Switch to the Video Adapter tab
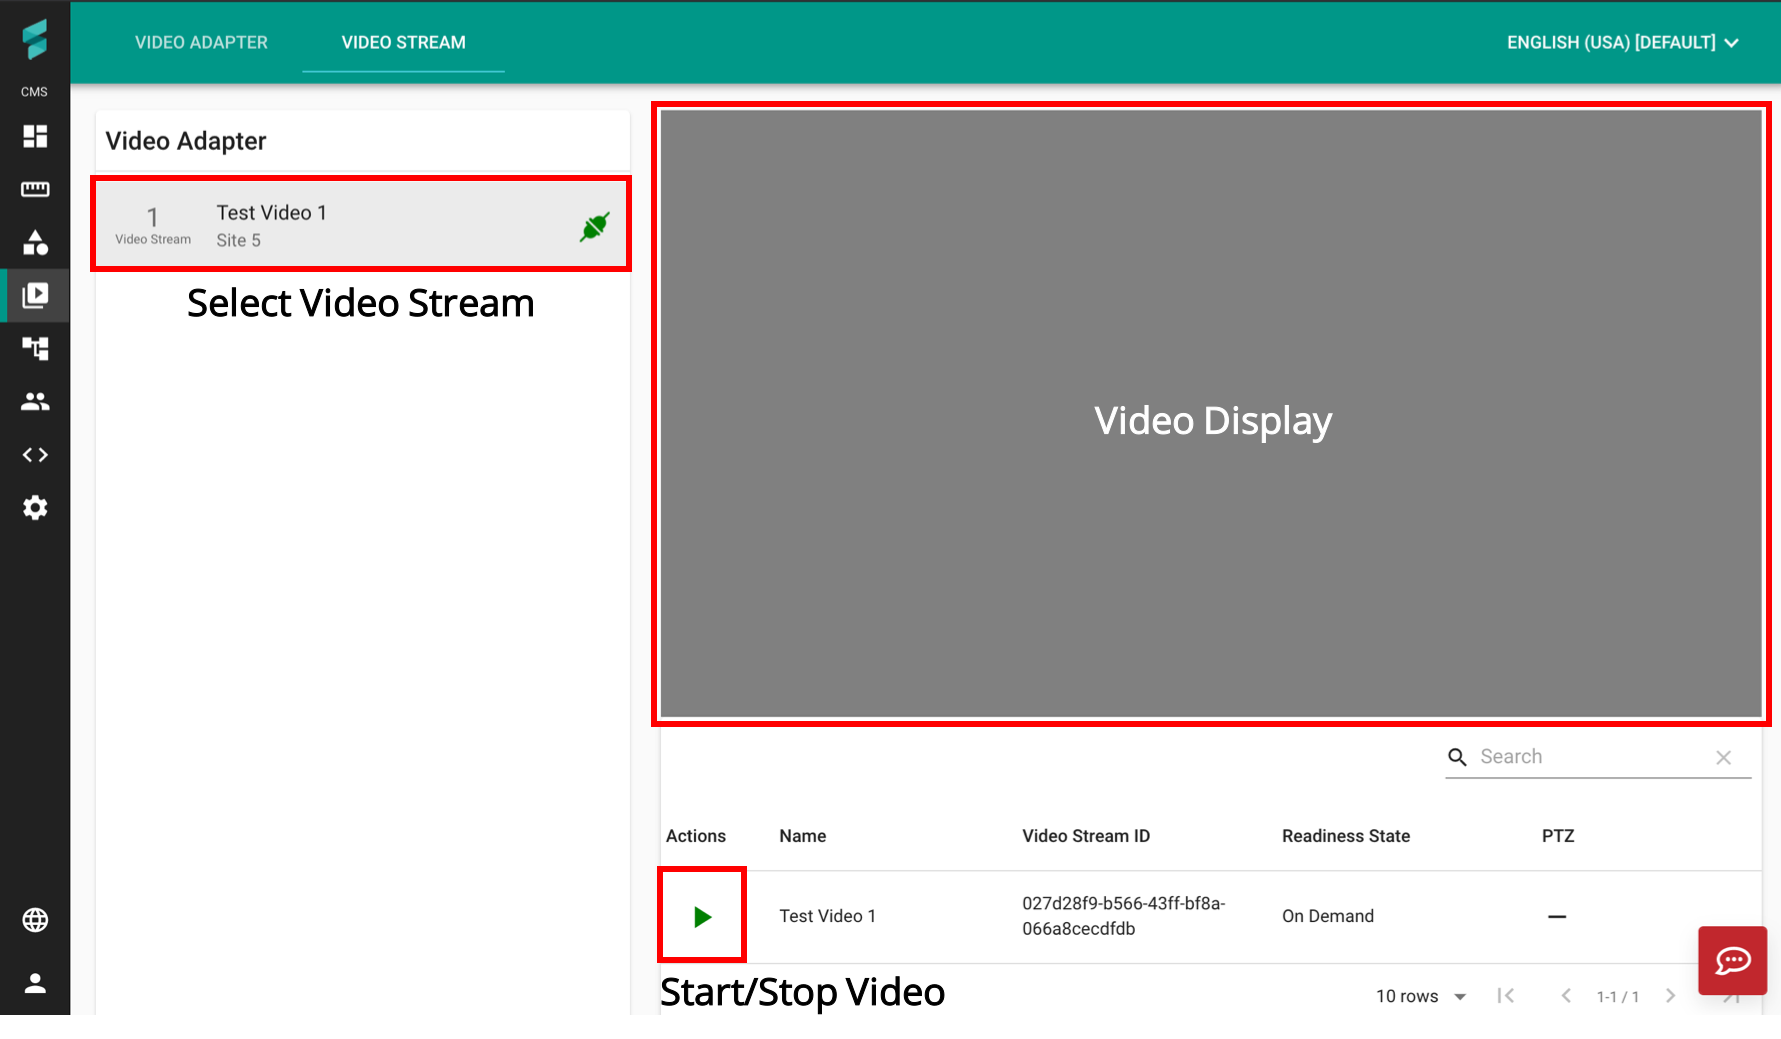1781x1039 pixels. [x=201, y=42]
